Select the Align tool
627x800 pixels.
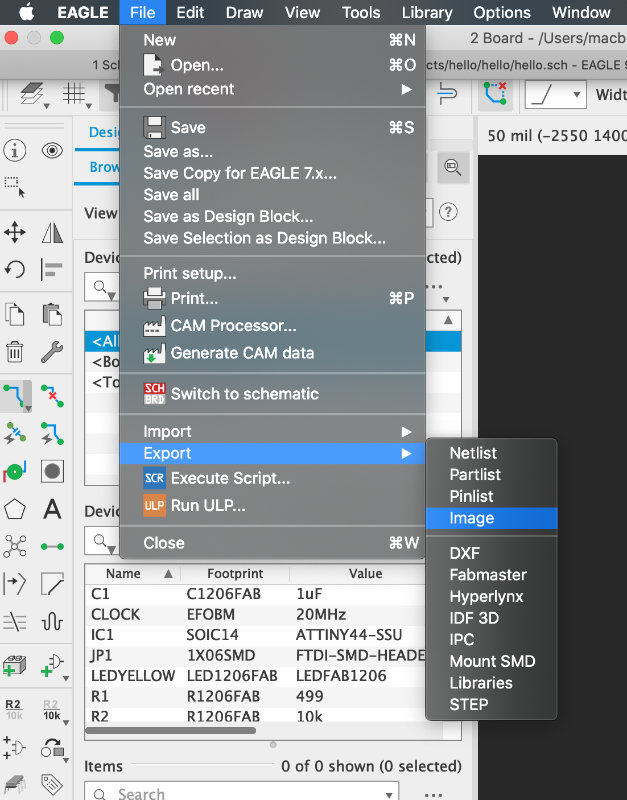click(52, 269)
